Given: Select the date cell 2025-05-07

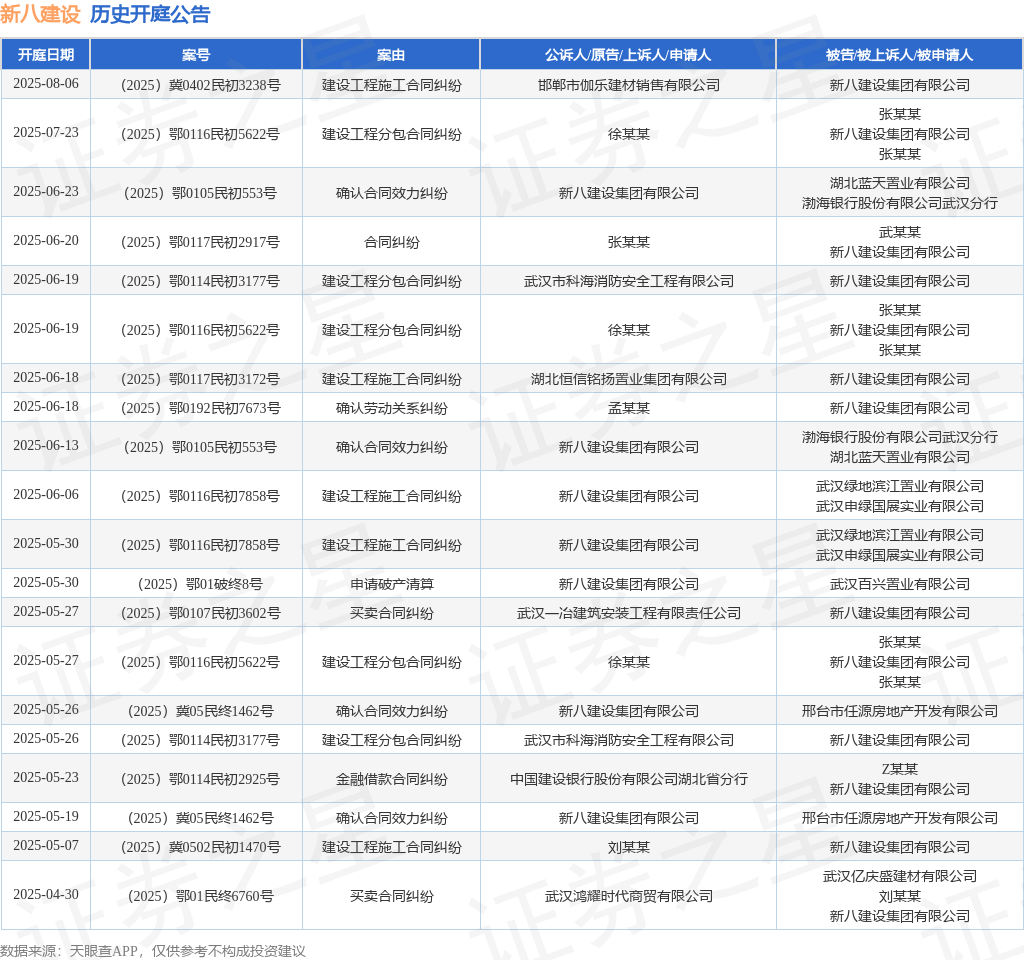Looking at the screenshot, I should [46, 846].
